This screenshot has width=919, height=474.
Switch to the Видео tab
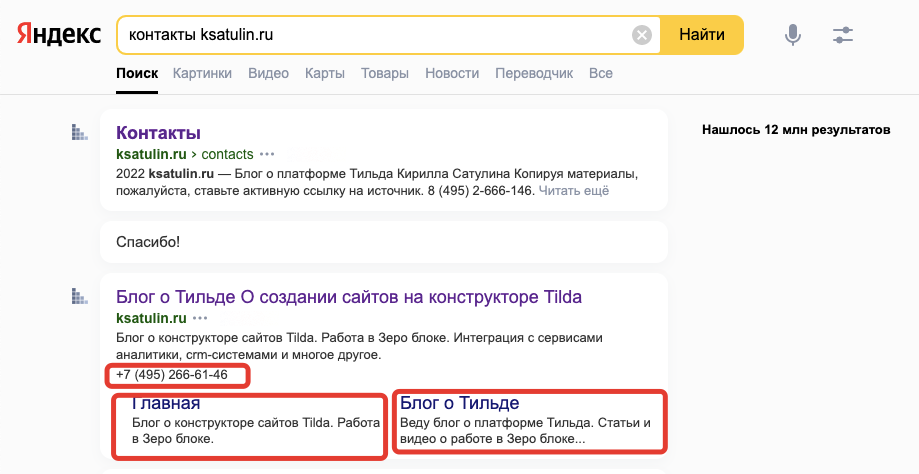[268, 73]
